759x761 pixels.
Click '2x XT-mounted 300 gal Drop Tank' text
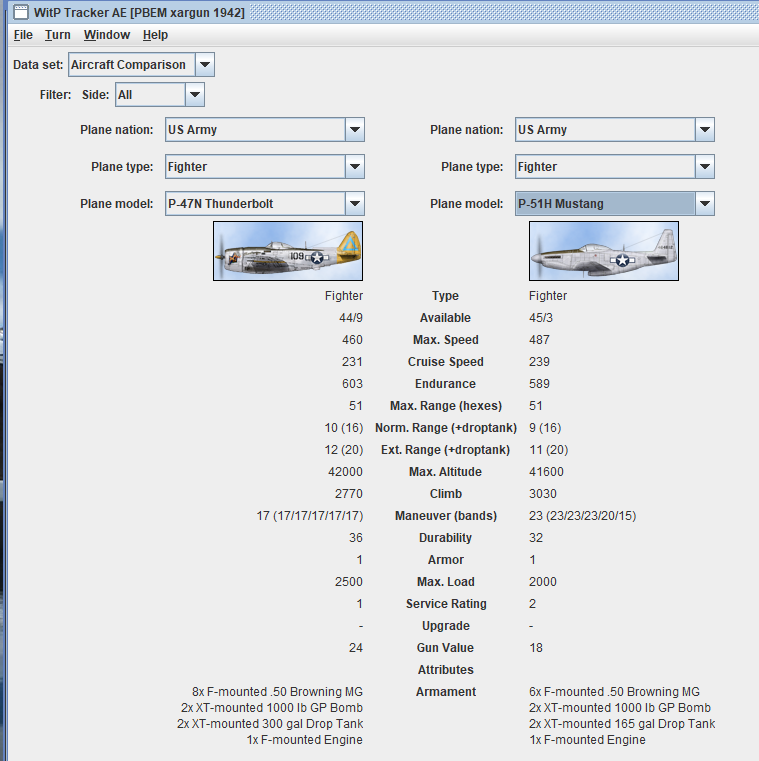(x=270, y=724)
